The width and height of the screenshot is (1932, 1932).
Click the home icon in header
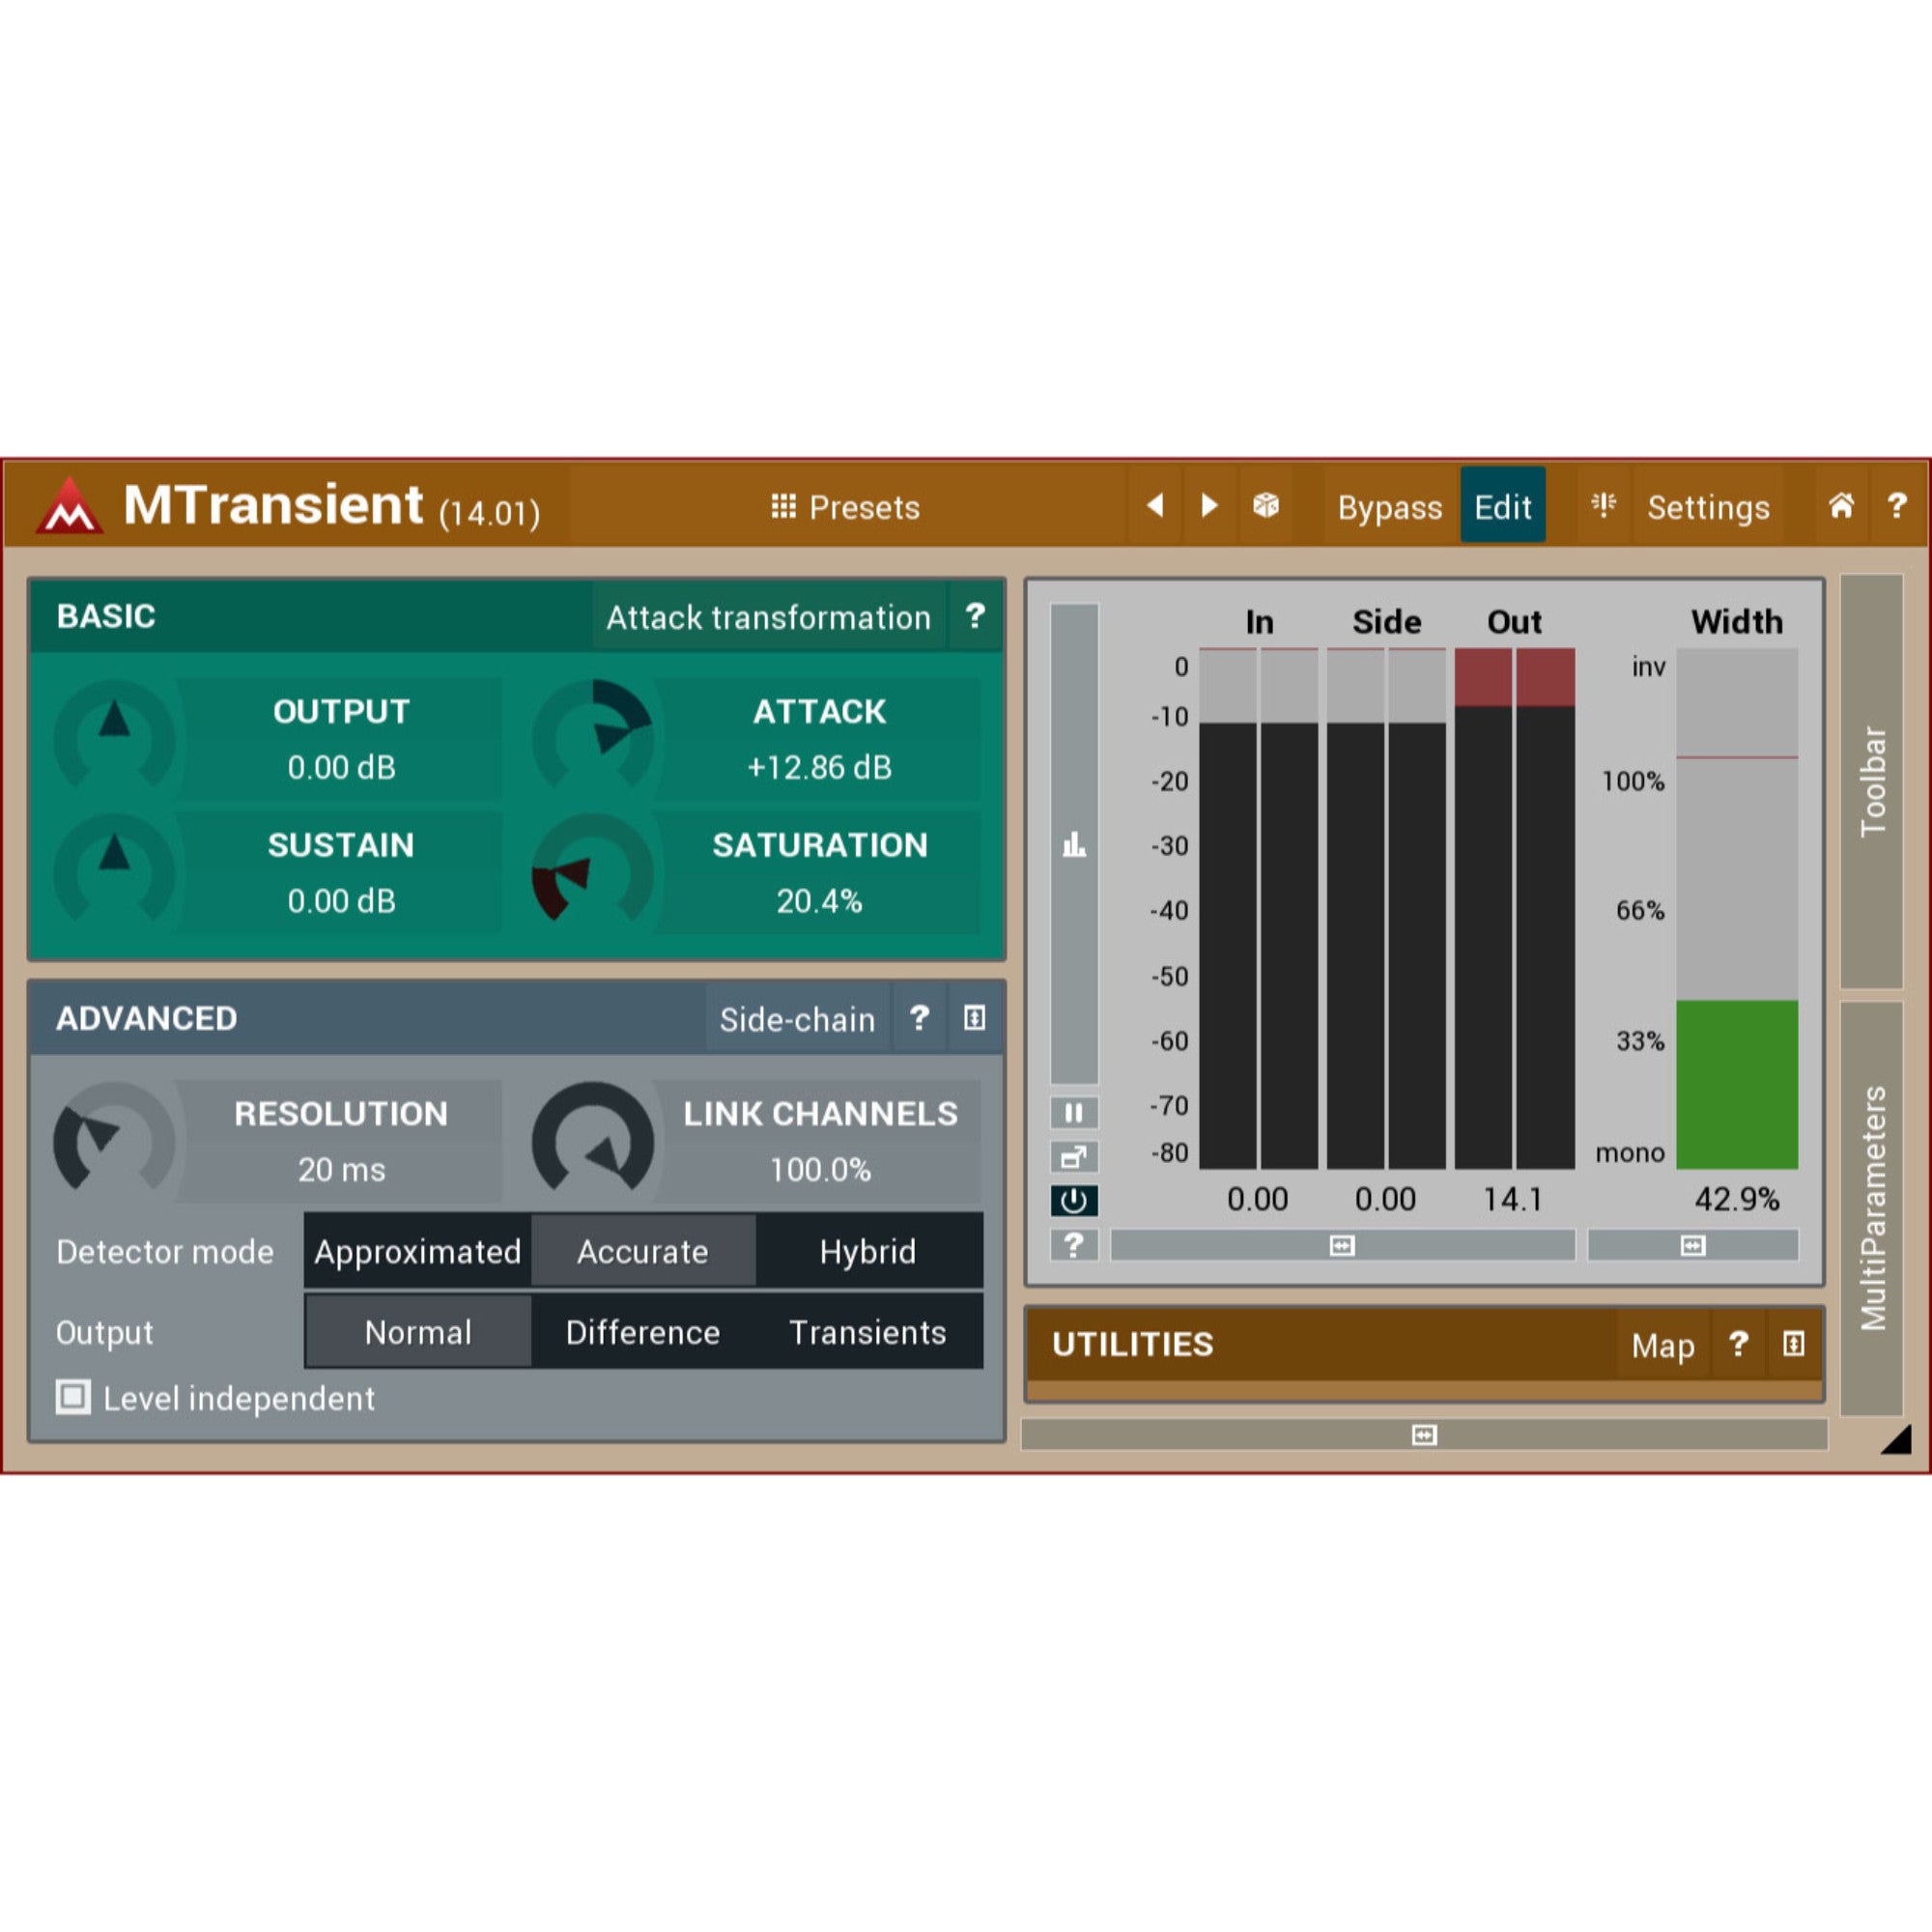pos(1841,505)
